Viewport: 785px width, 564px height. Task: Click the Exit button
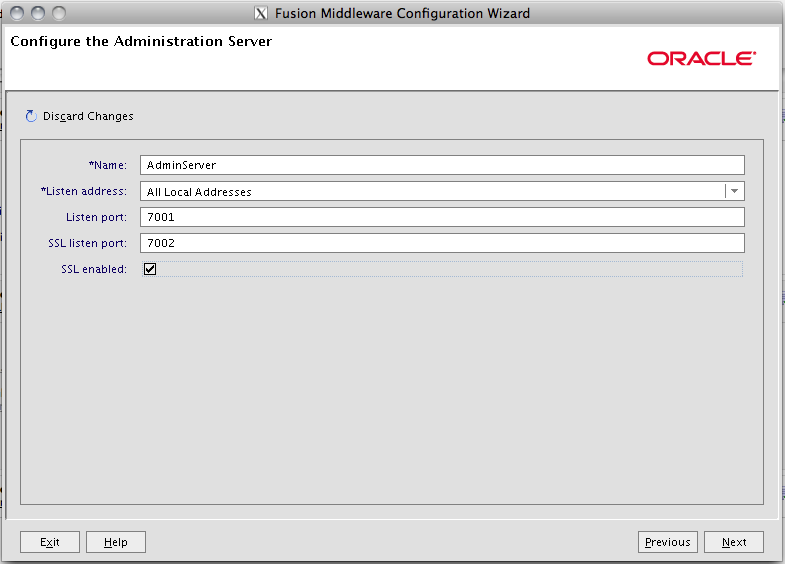coord(50,542)
